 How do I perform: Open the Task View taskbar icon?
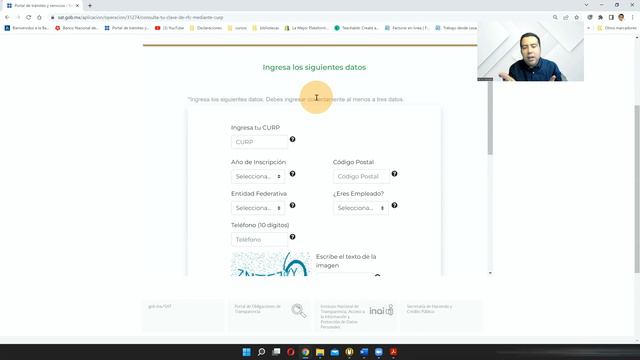tap(276, 352)
